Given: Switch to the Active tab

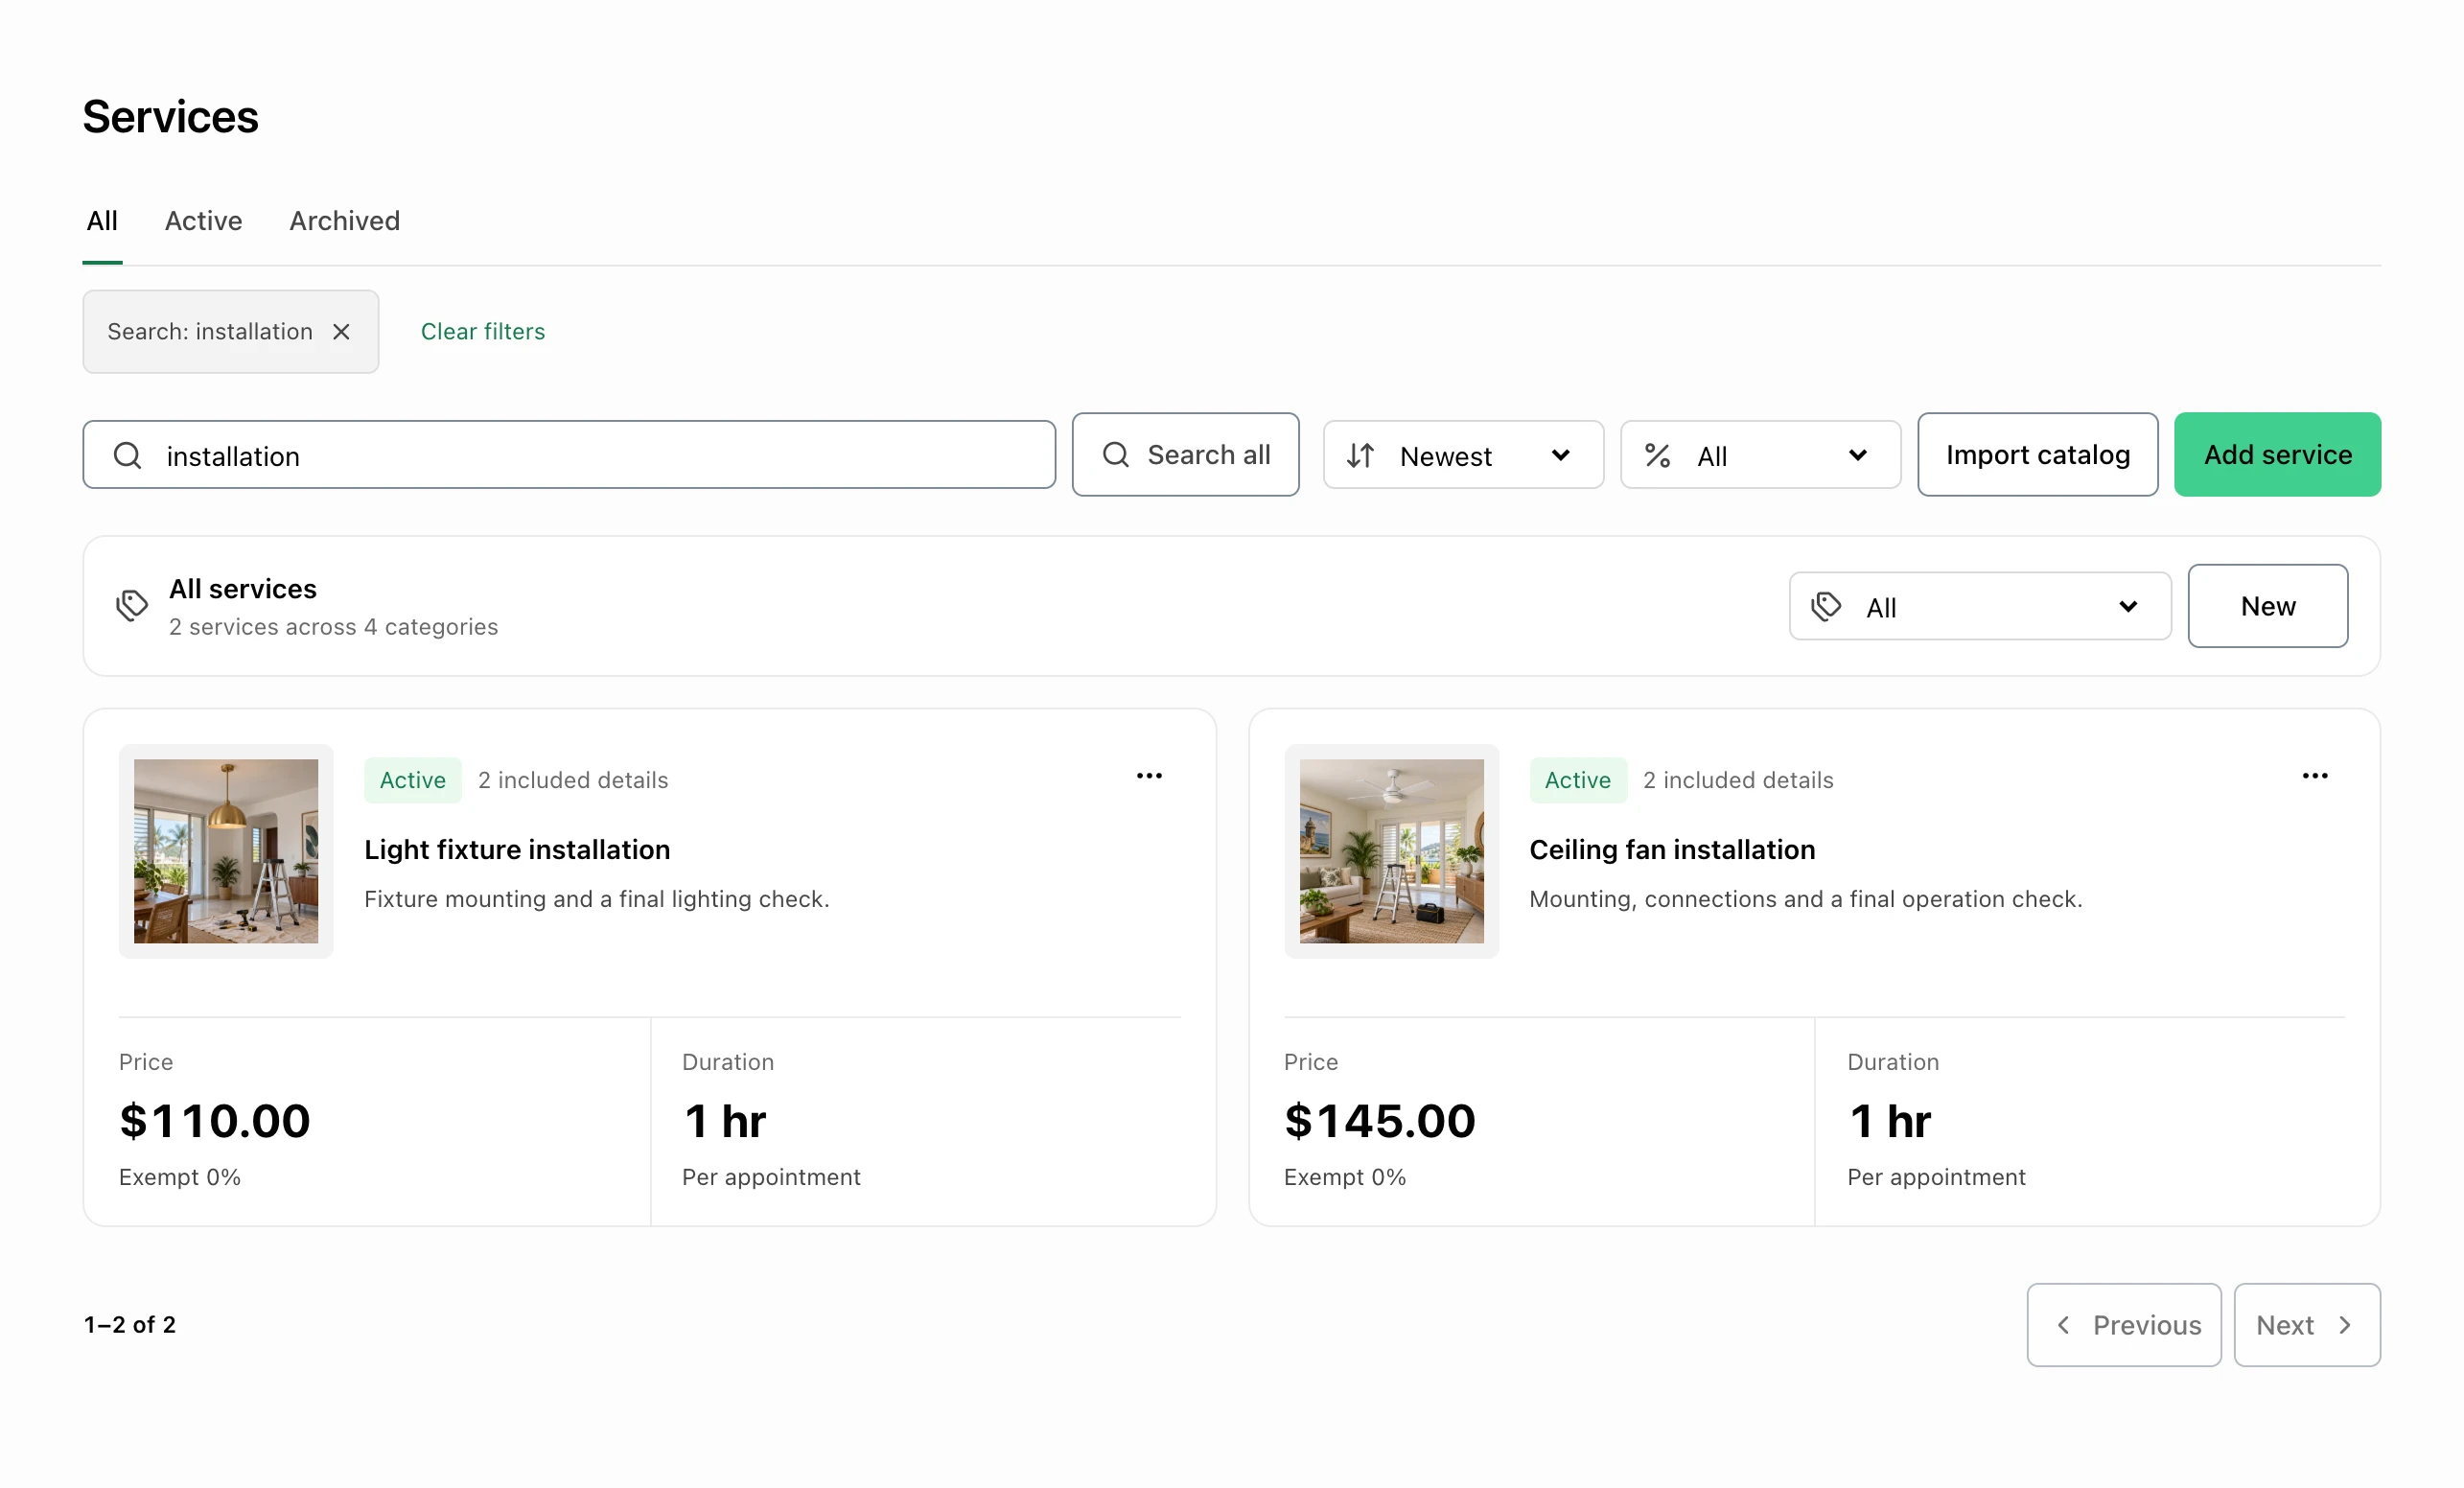Looking at the screenshot, I should coord(203,221).
